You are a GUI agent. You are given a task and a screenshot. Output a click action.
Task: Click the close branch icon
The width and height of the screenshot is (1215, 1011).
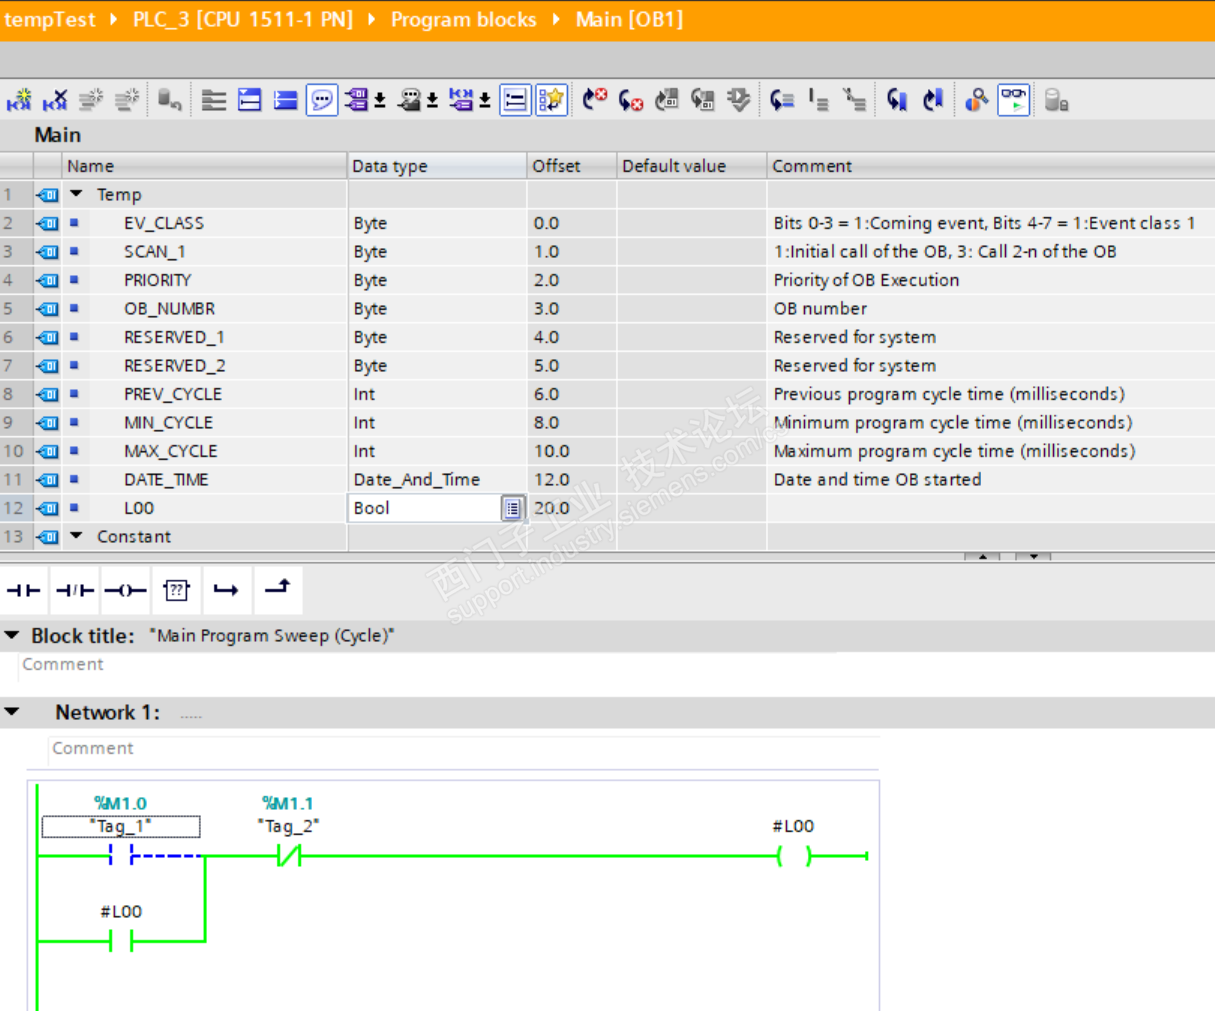point(277,588)
